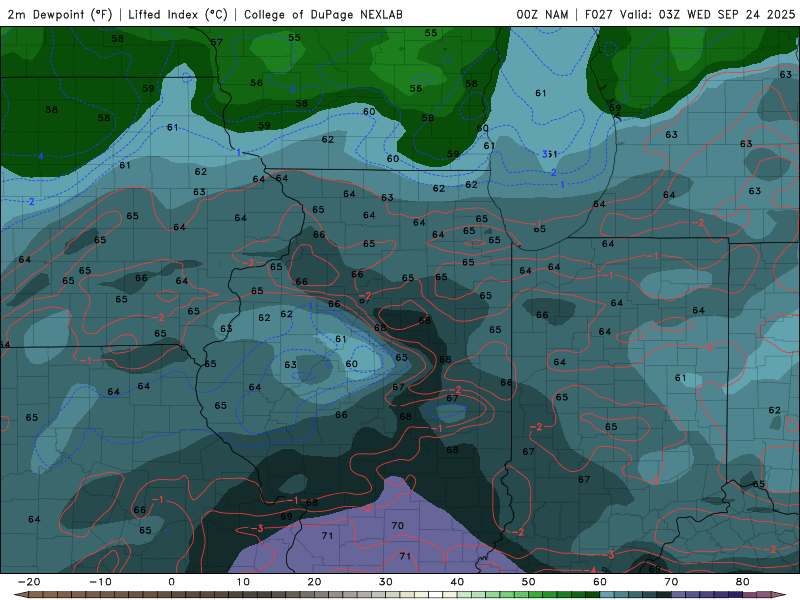
Task: Click the brown color swatch above the -20 scale label
Action: (x=35, y=595)
